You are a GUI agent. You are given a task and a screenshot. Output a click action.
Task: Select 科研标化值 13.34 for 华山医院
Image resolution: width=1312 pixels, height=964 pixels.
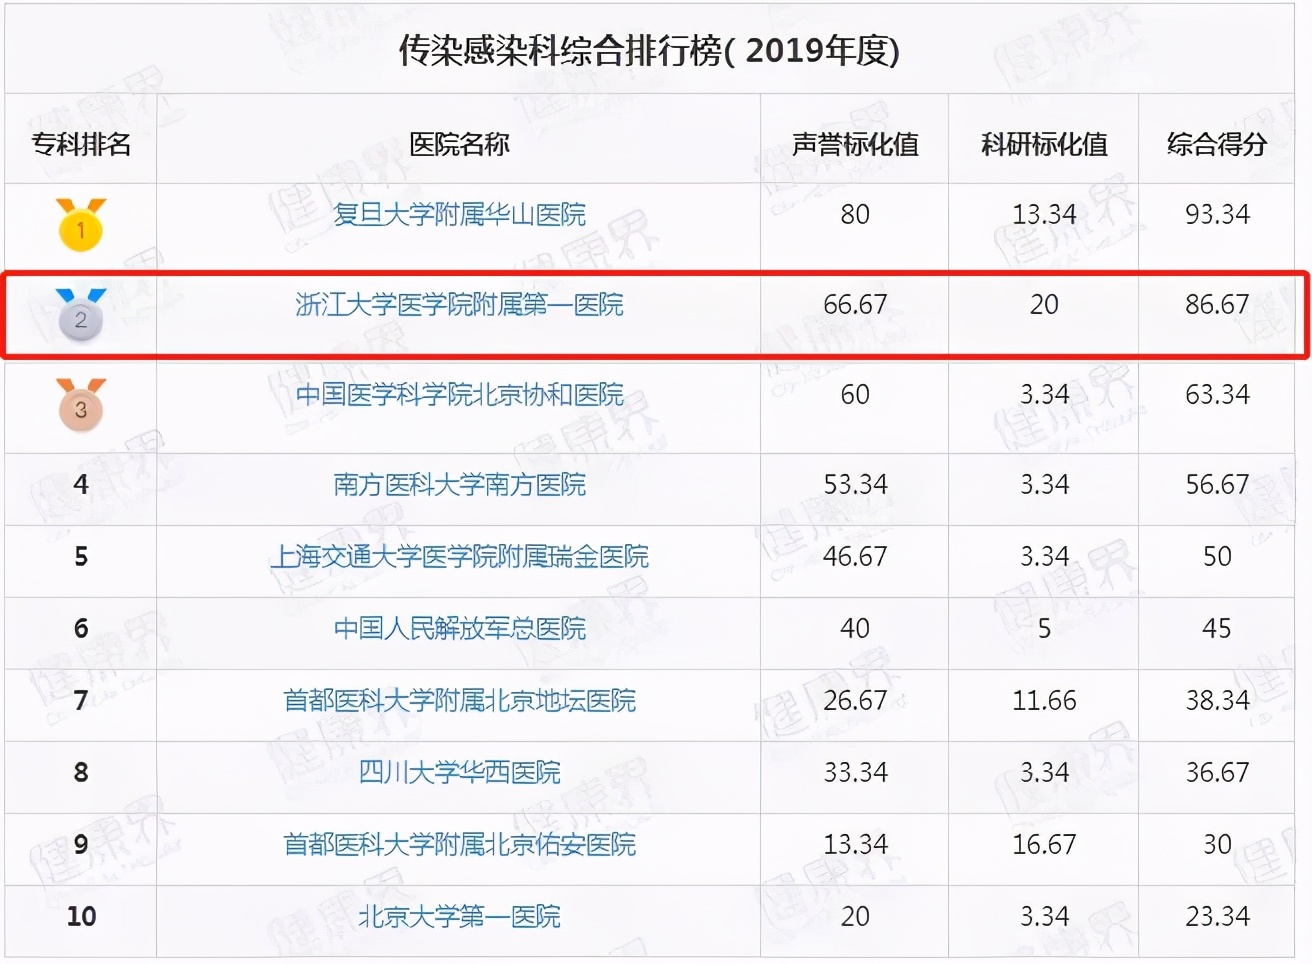click(x=1044, y=214)
